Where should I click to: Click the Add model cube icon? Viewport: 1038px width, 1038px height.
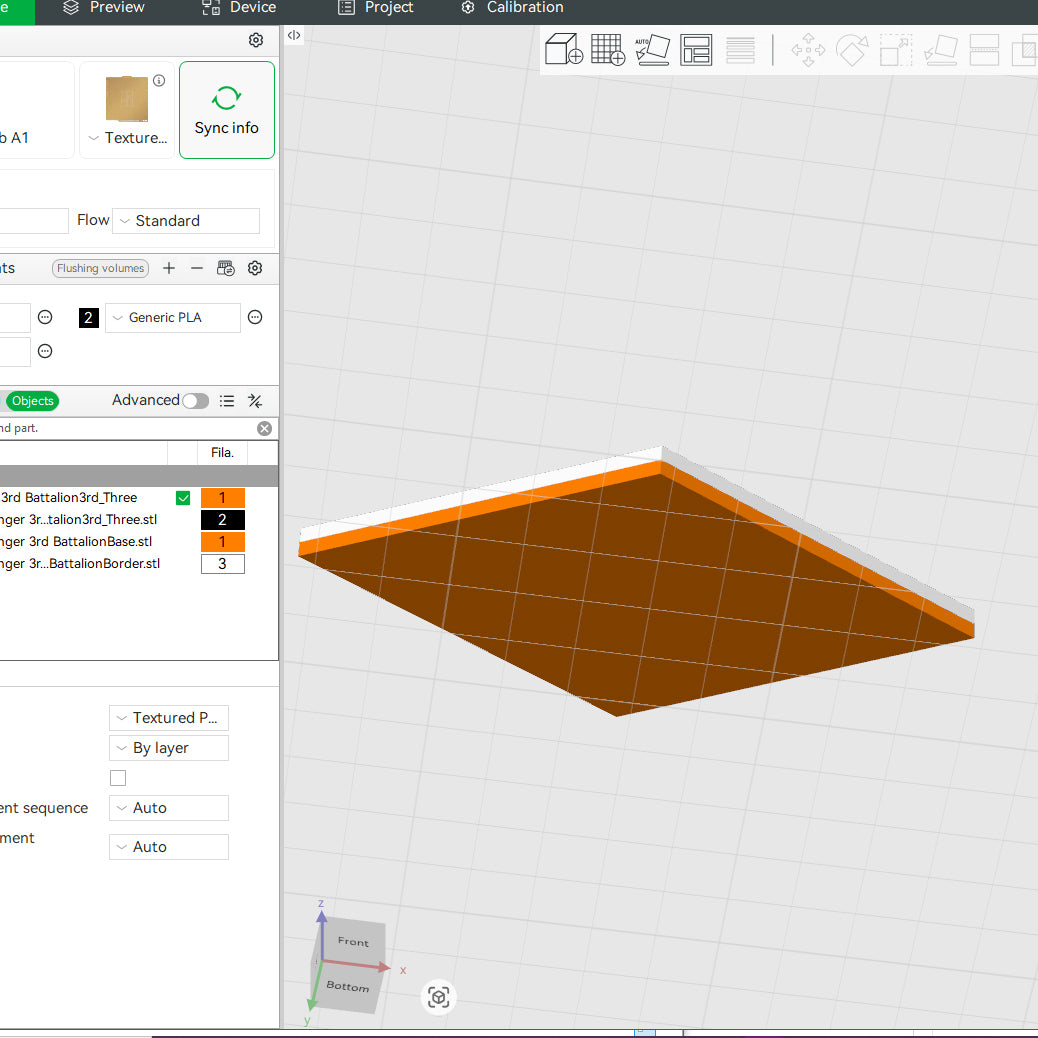(x=563, y=49)
